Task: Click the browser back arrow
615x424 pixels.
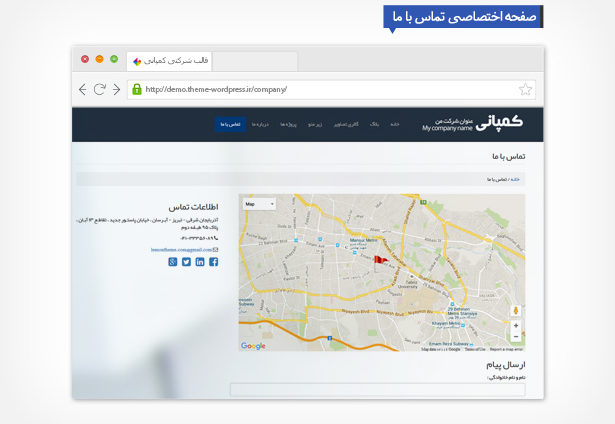Action: [x=83, y=89]
